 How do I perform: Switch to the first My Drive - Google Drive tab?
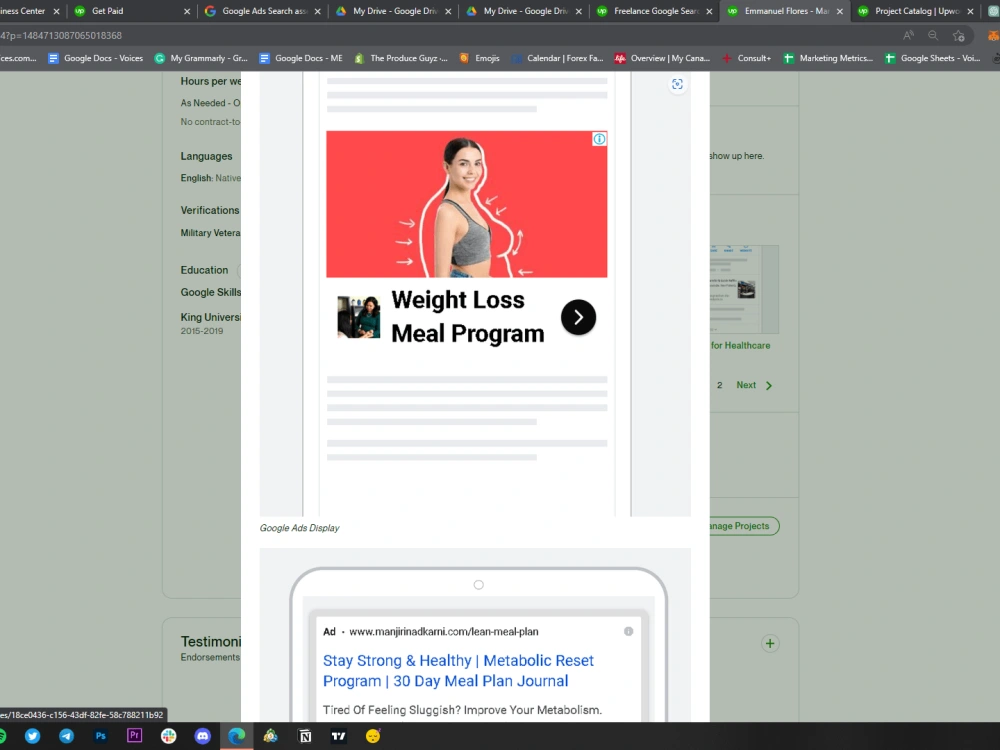tap(393, 11)
